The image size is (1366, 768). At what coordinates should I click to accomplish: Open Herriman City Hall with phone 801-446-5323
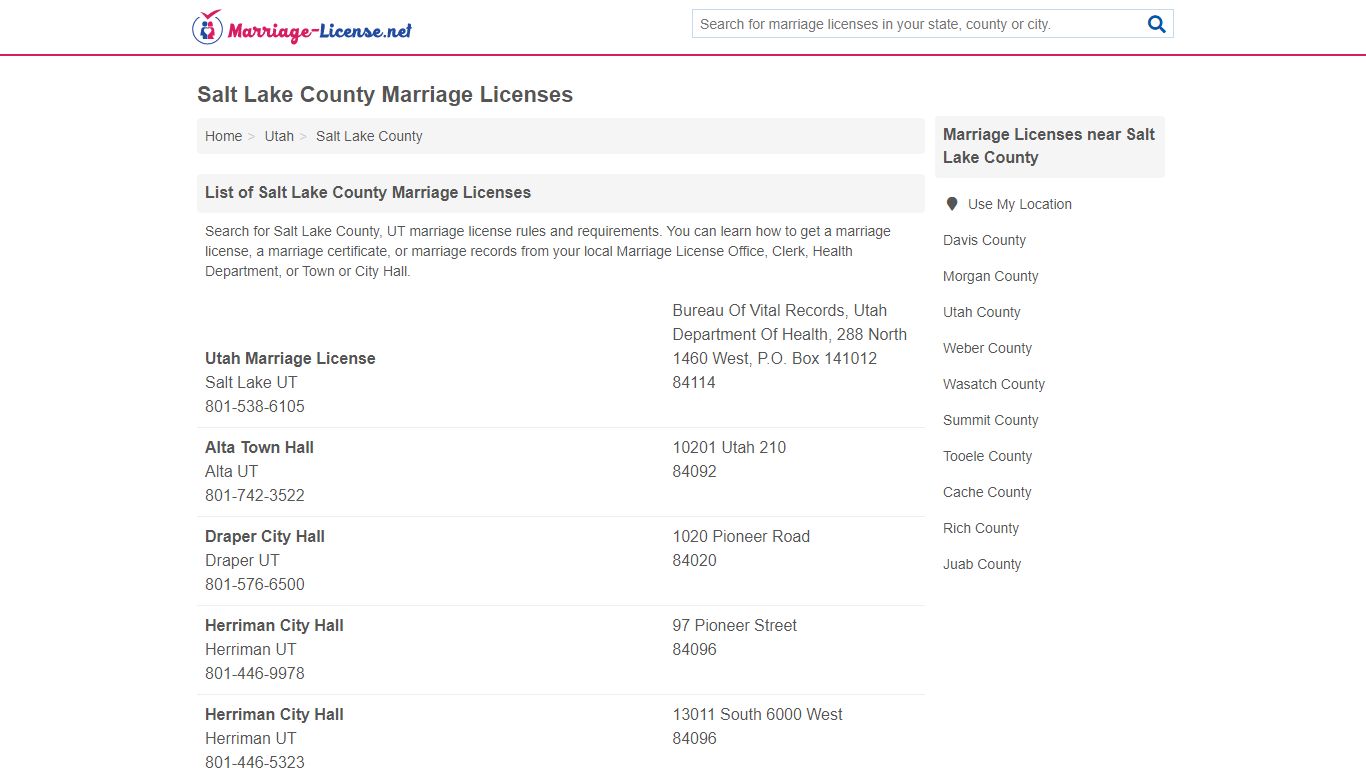coord(274,714)
